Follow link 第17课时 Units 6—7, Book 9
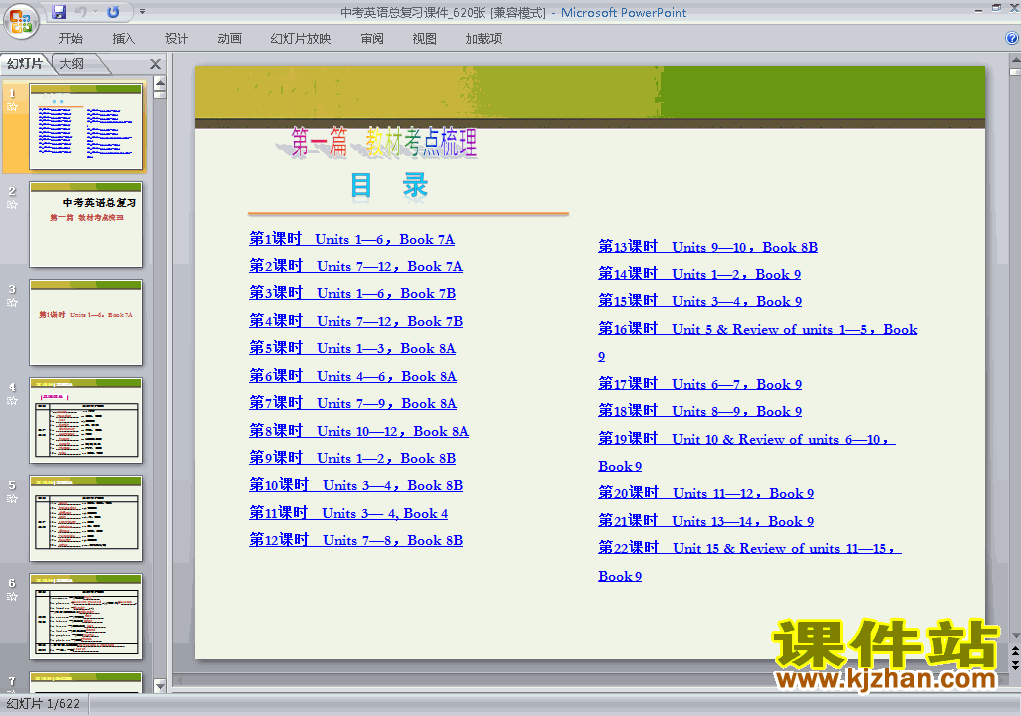Viewport: 1021px width, 716px height. coord(700,384)
